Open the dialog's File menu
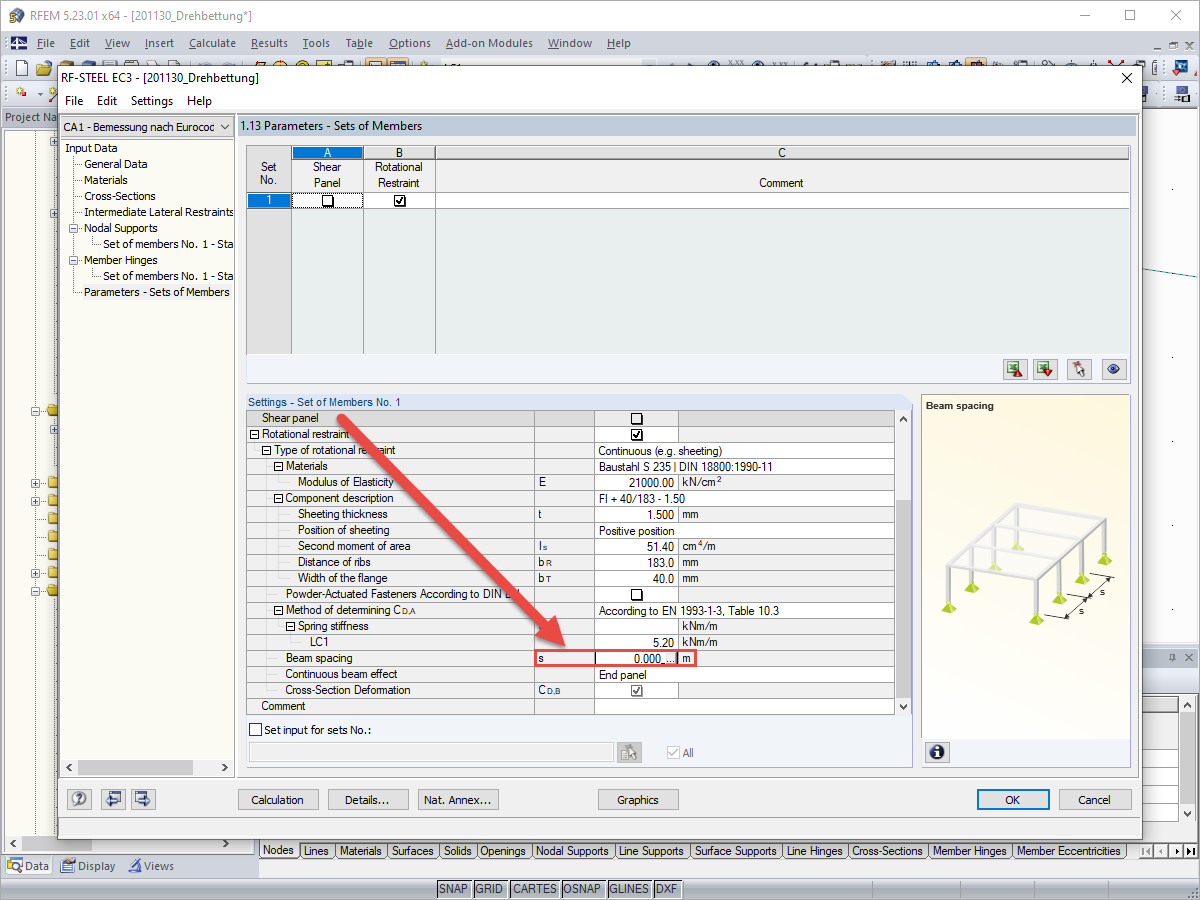Viewport: 1200px width, 900px height. pos(74,101)
